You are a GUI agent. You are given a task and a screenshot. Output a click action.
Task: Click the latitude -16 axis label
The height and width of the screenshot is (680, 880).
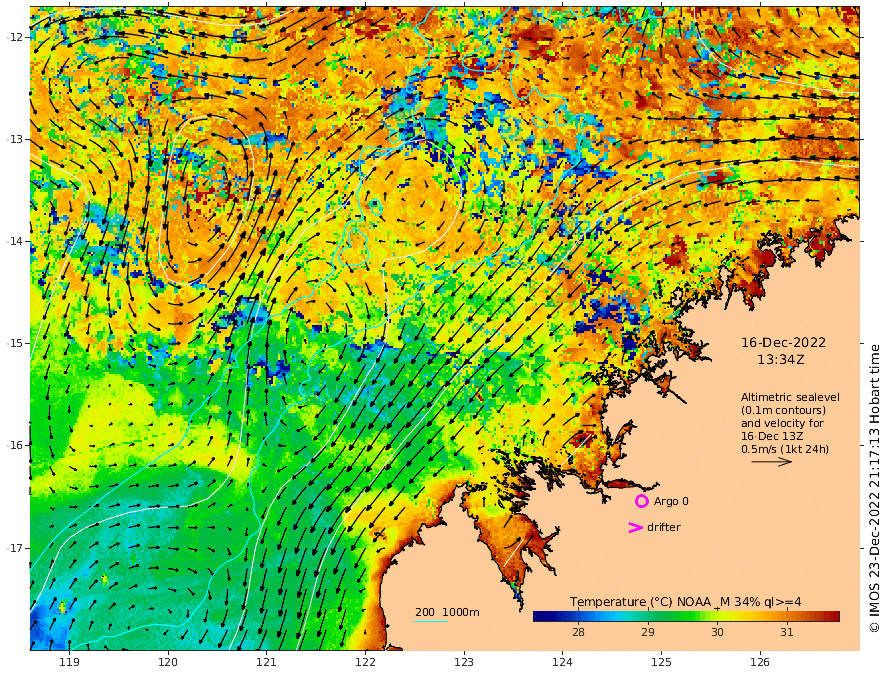click(15, 445)
